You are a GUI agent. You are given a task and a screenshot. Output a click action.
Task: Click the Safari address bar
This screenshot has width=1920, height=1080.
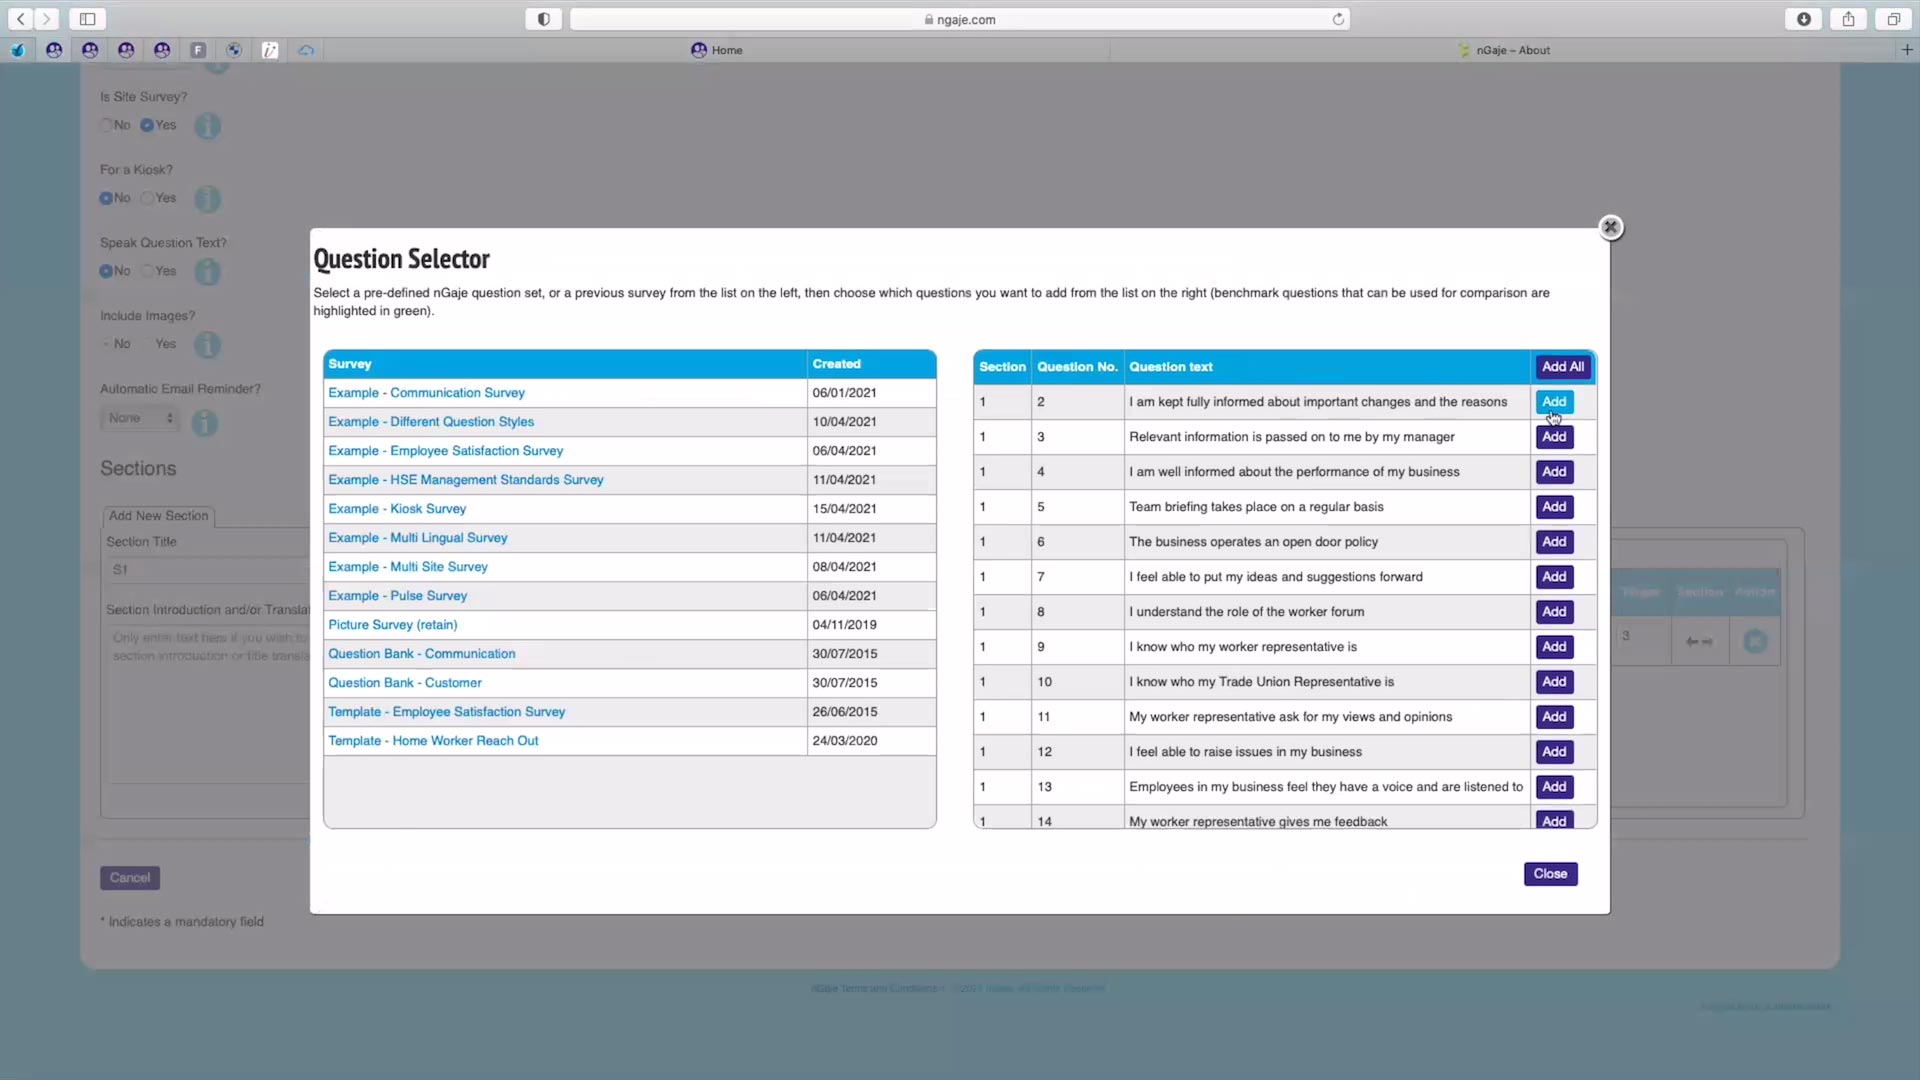tap(960, 19)
